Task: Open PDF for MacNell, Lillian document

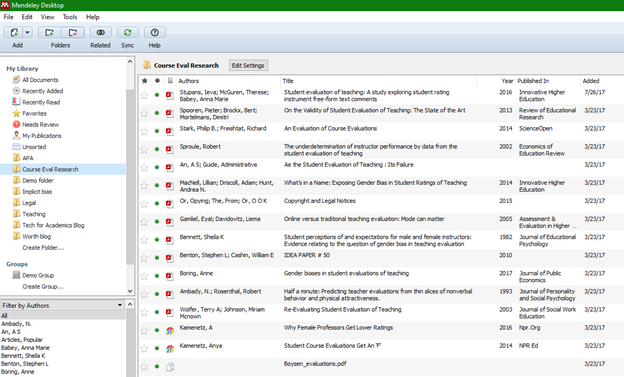Action: (170, 186)
